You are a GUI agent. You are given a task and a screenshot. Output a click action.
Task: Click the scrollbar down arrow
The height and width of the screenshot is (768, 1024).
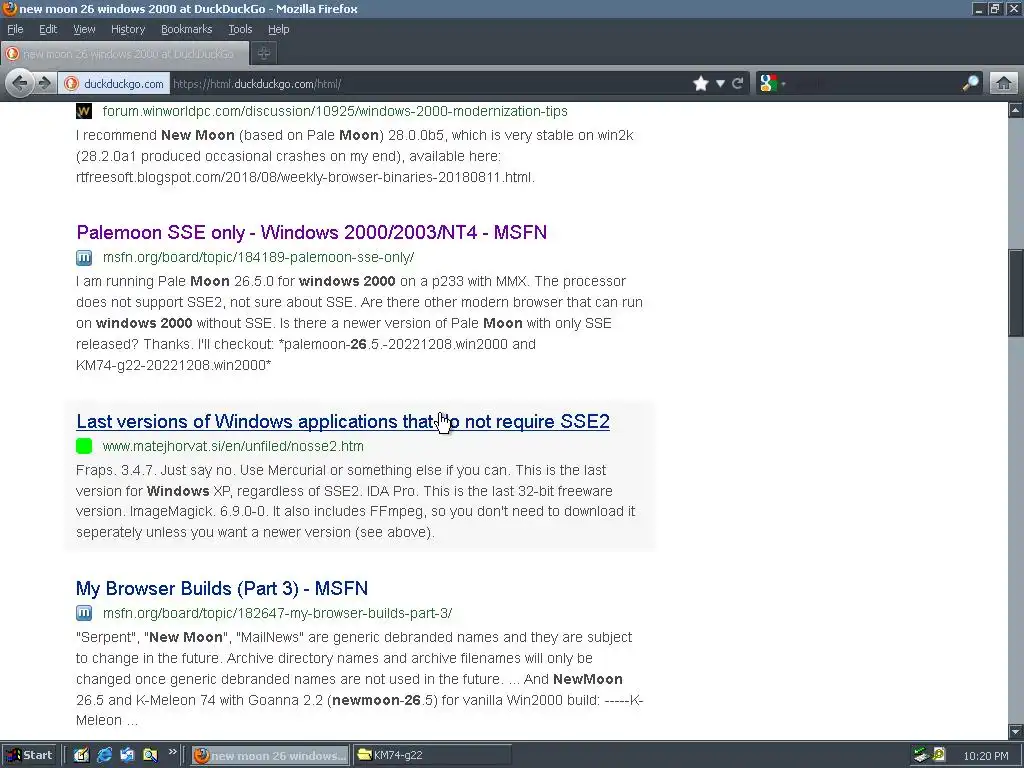click(x=1016, y=731)
